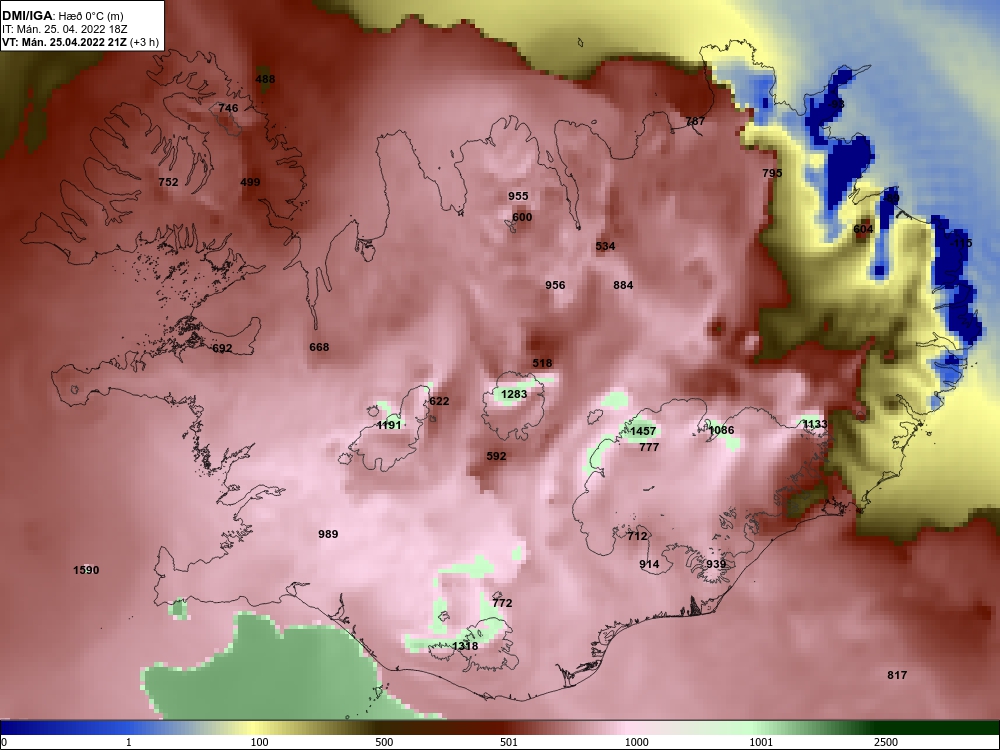Click the map value 772
Screen dimensions: 1000x750
click(x=503, y=603)
